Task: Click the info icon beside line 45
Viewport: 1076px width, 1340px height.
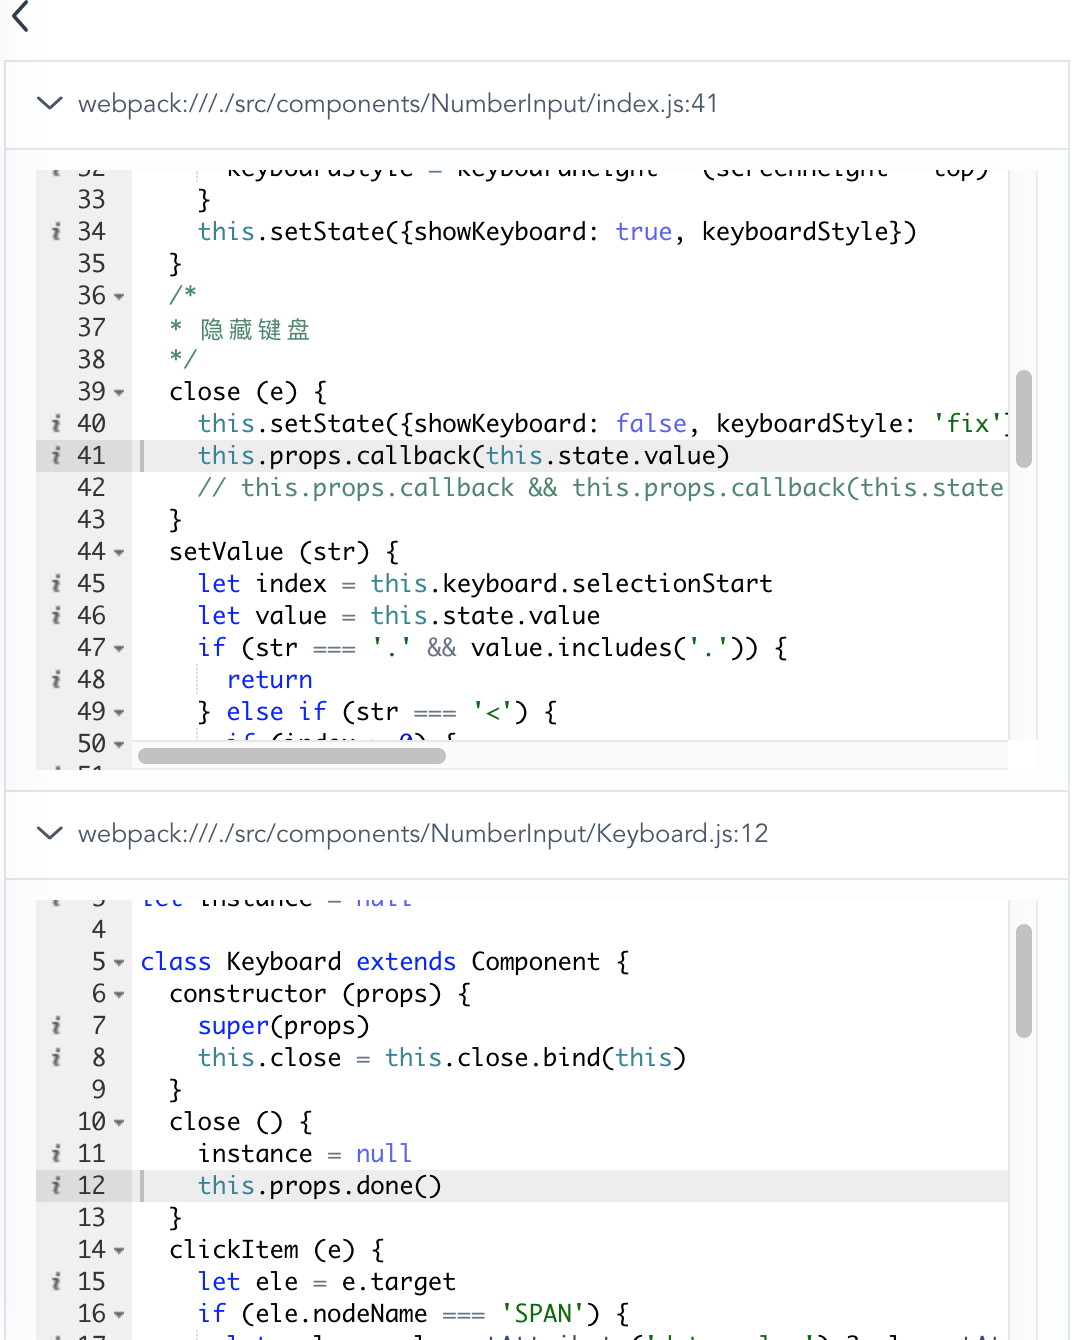Action: 56,583
